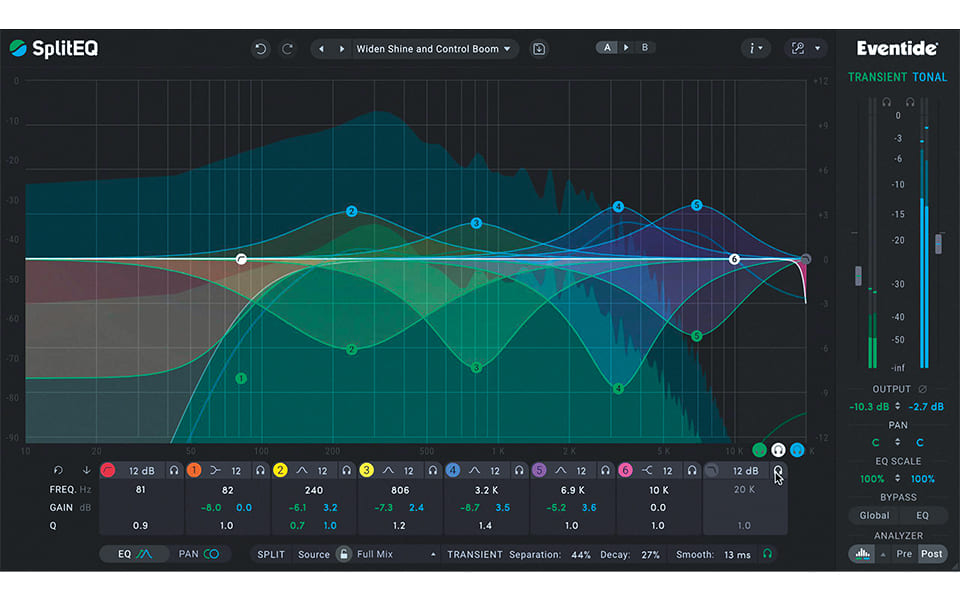Click the Decay value 27%

pyautogui.click(x=650, y=555)
